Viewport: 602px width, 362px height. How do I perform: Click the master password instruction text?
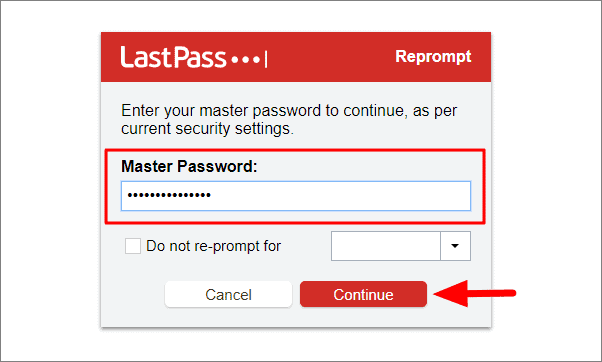pos(289,119)
